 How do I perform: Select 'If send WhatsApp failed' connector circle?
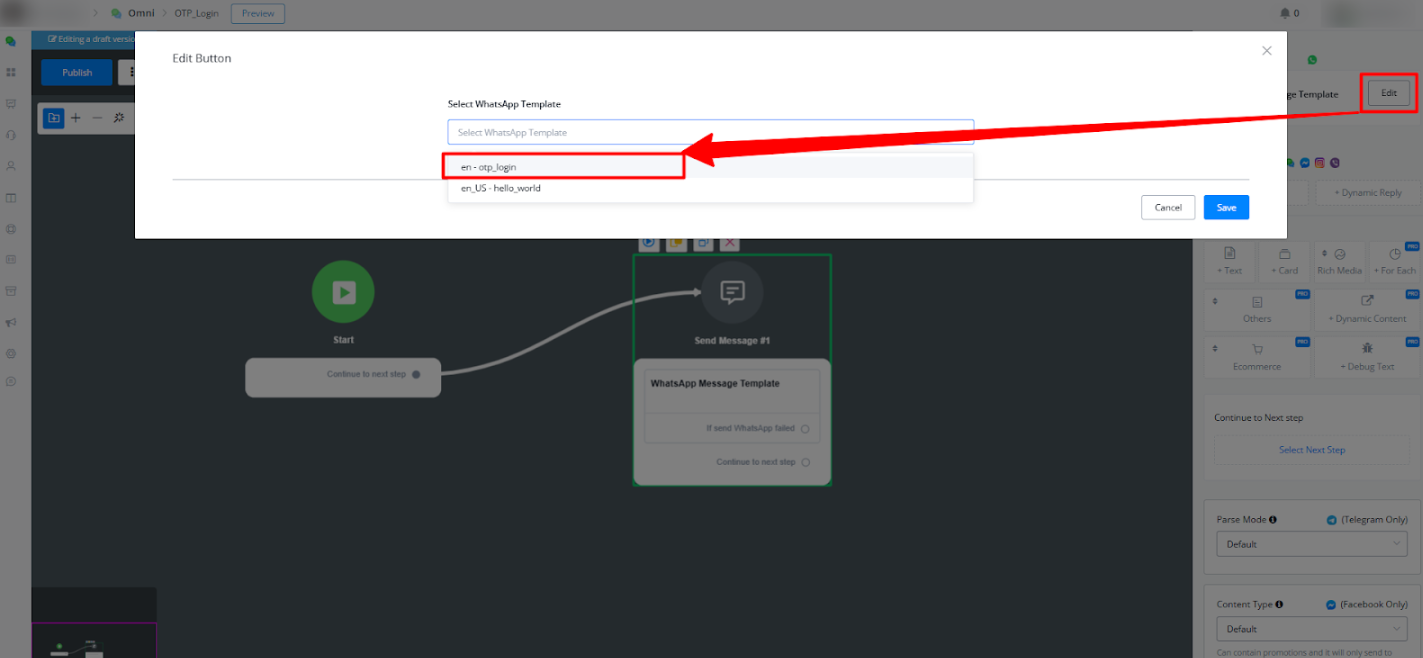pyautogui.click(x=805, y=429)
